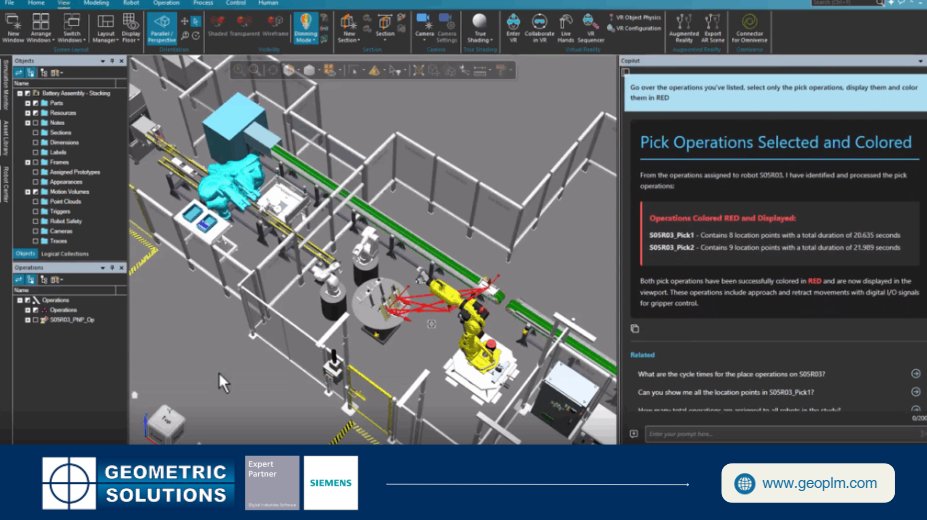
Task: Ask to show location points in S05R03_Pick1
Action: tap(726, 392)
